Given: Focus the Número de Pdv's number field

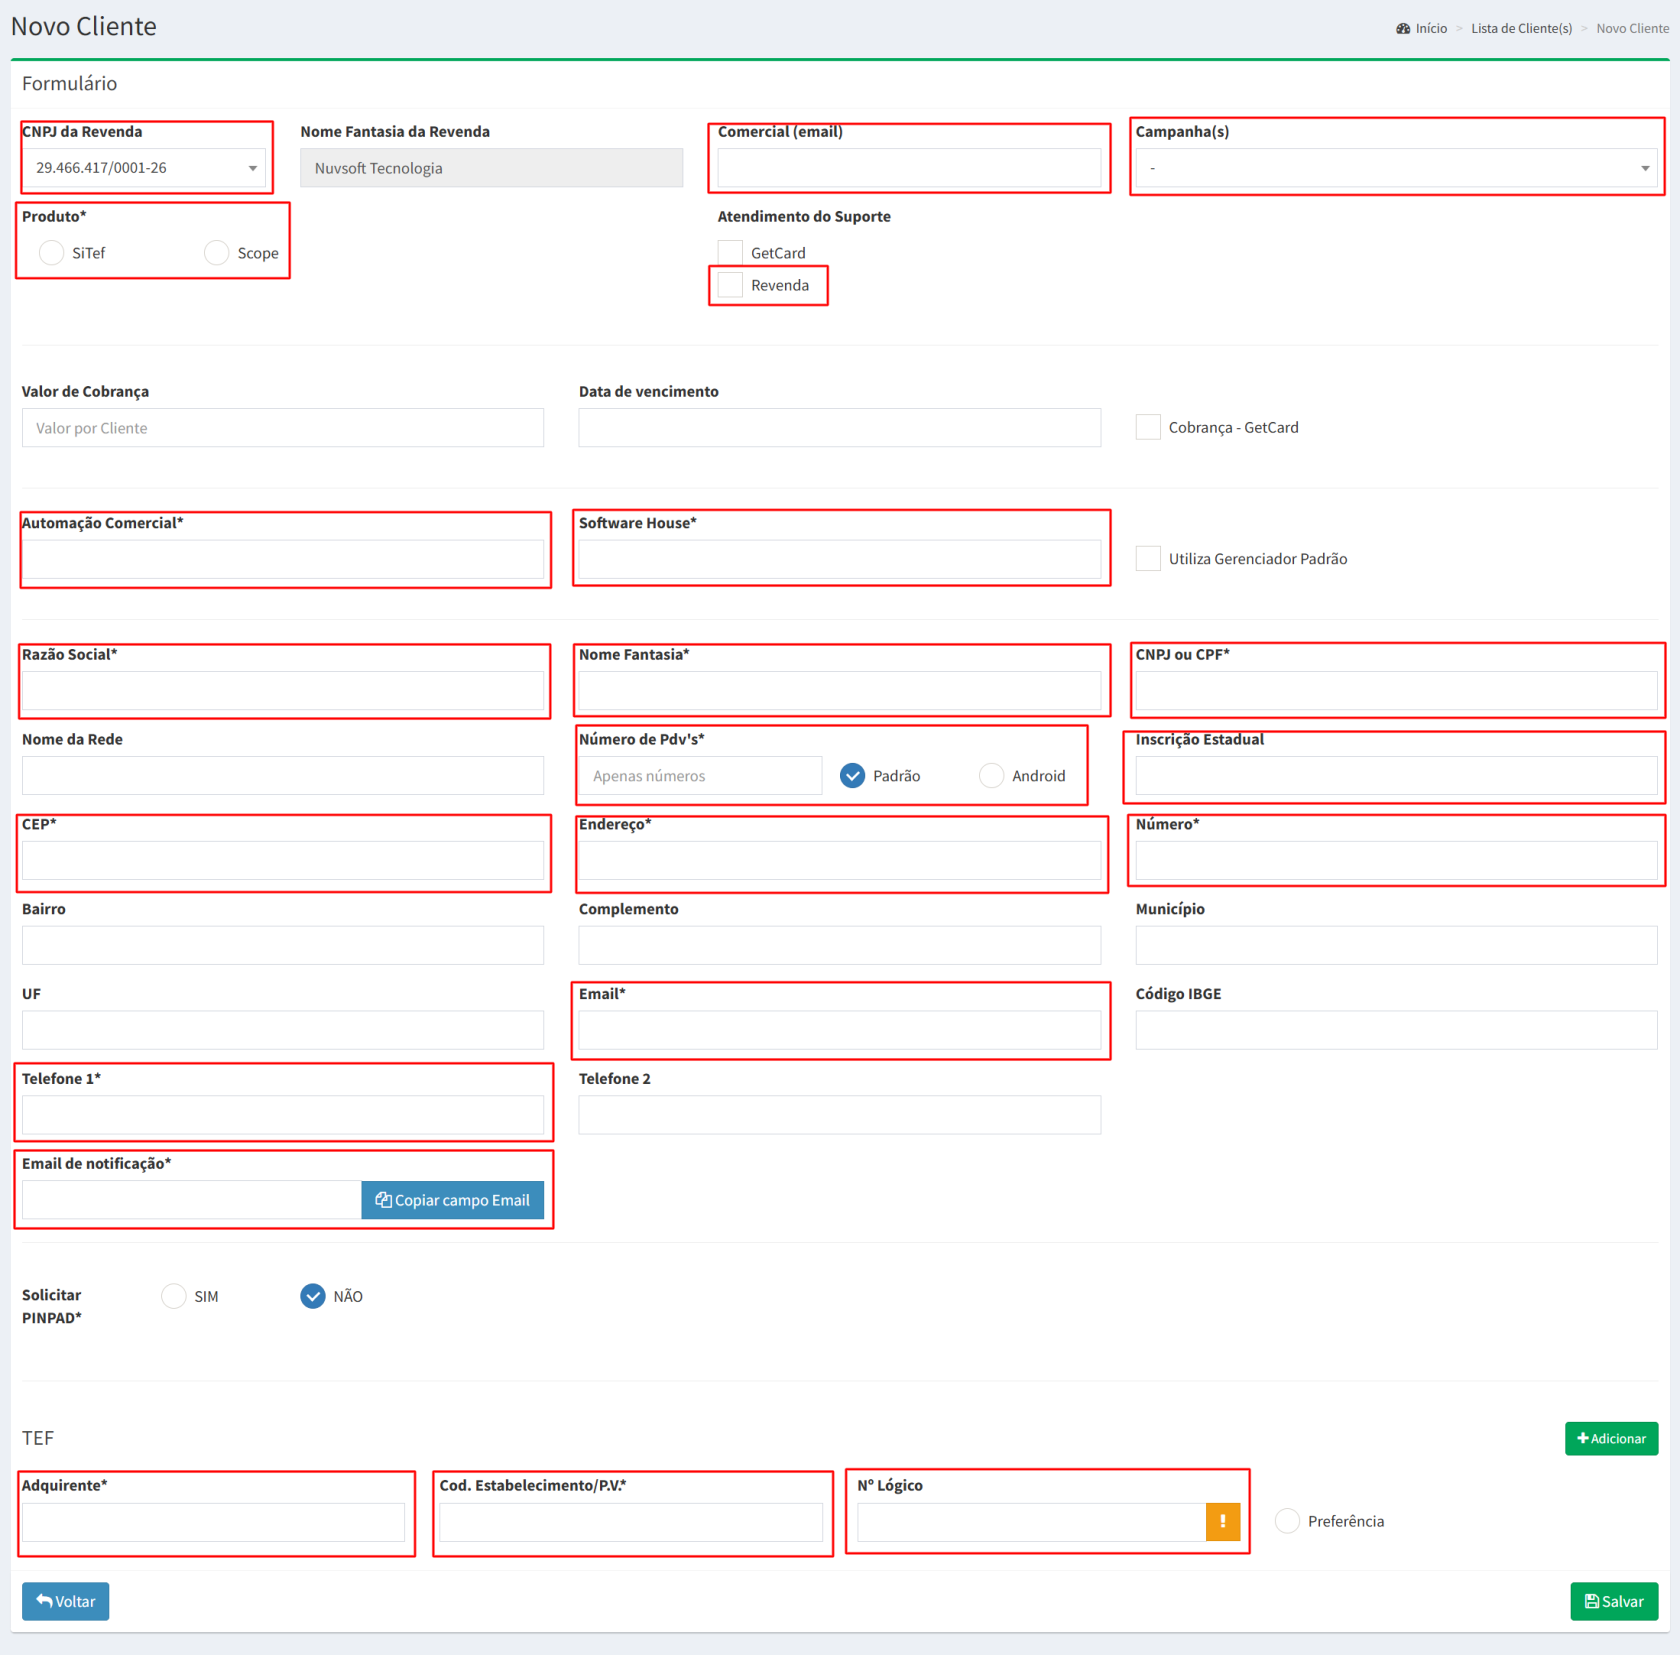Looking at the screenshot, I should tap(700, 775).
